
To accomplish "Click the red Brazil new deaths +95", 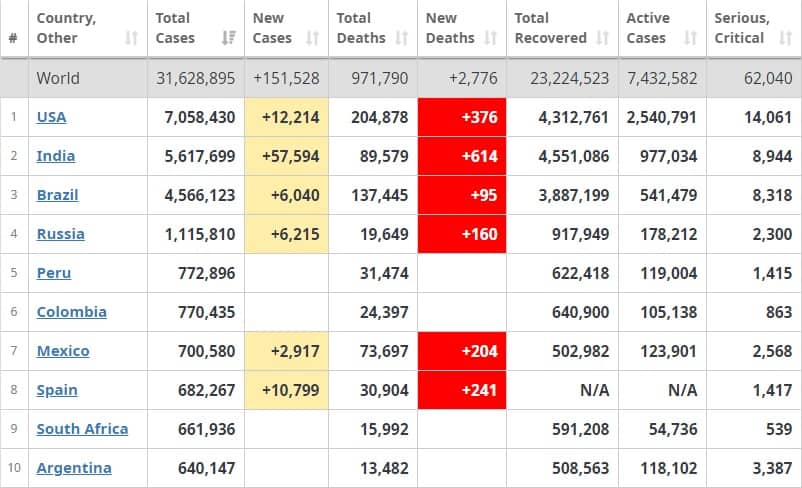I will [462, 195].
